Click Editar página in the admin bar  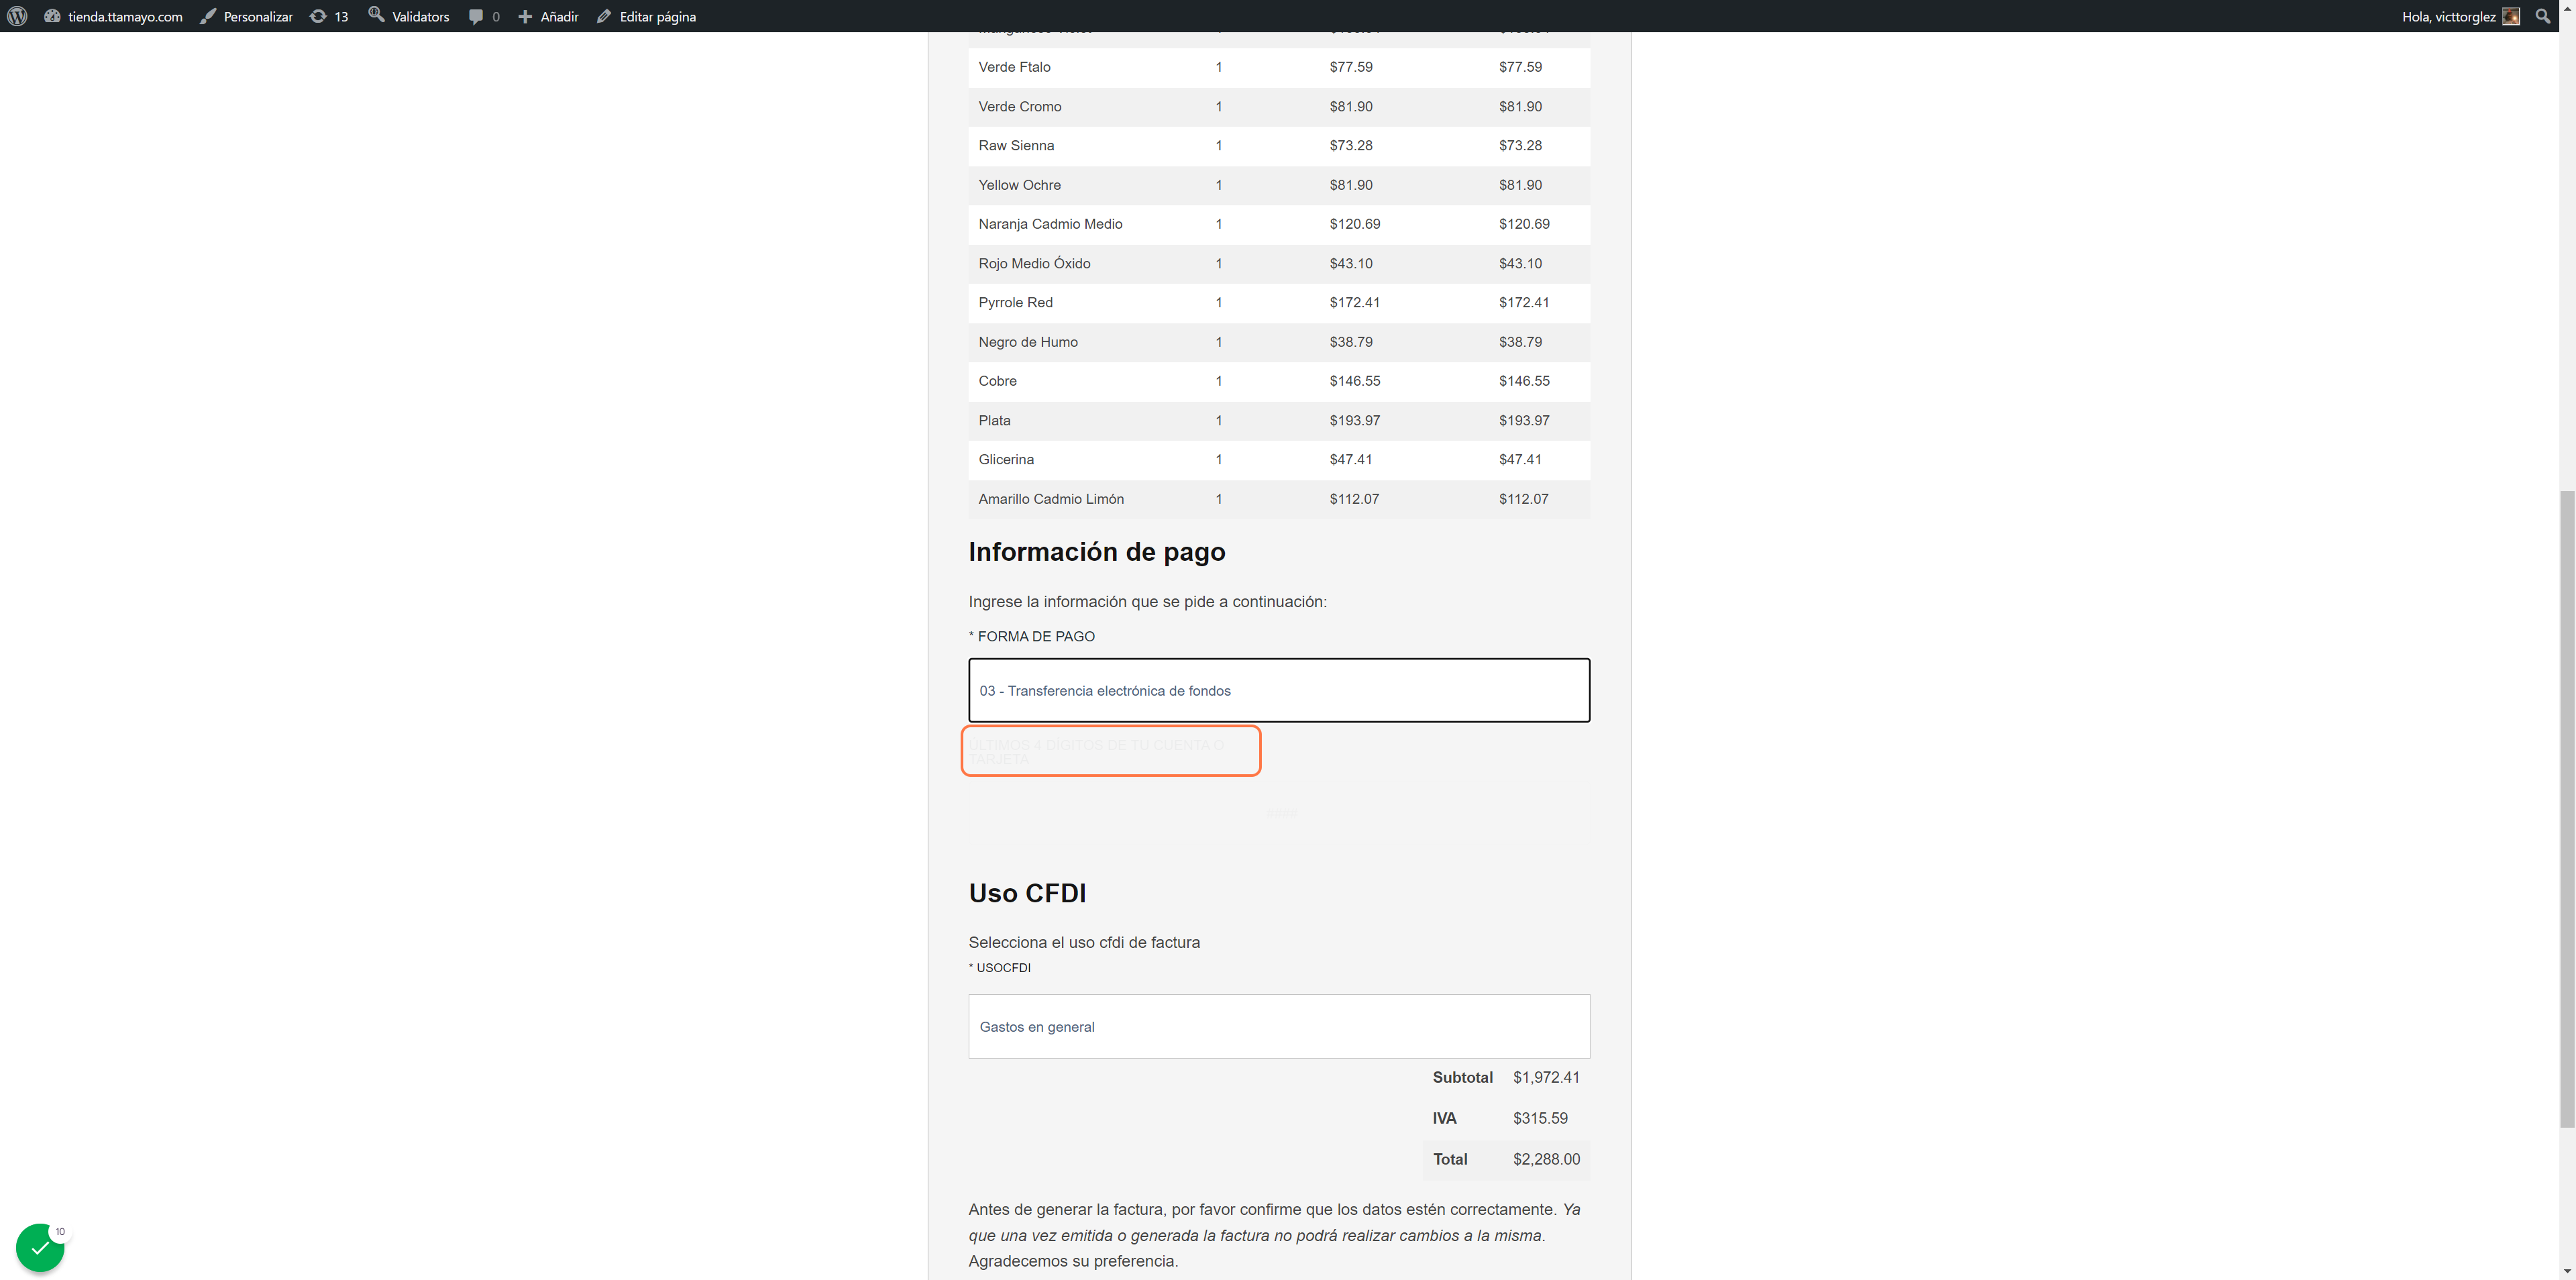click(x=646, y=16)
